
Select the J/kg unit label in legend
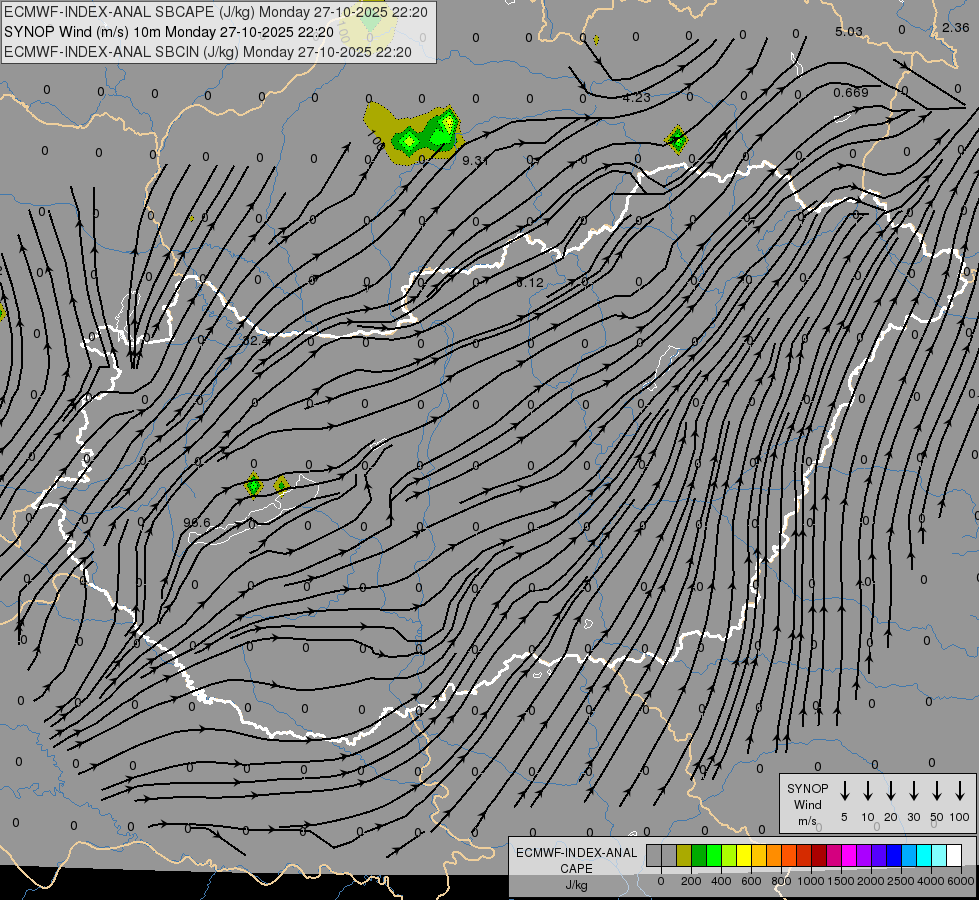tap(576, 885)
